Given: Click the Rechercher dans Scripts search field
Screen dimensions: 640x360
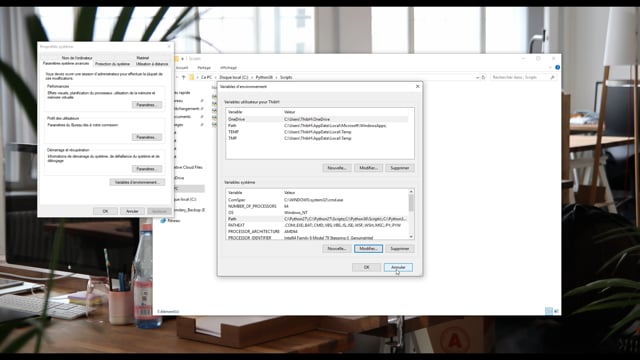Looking at the screenshot, I should point(519,77).
